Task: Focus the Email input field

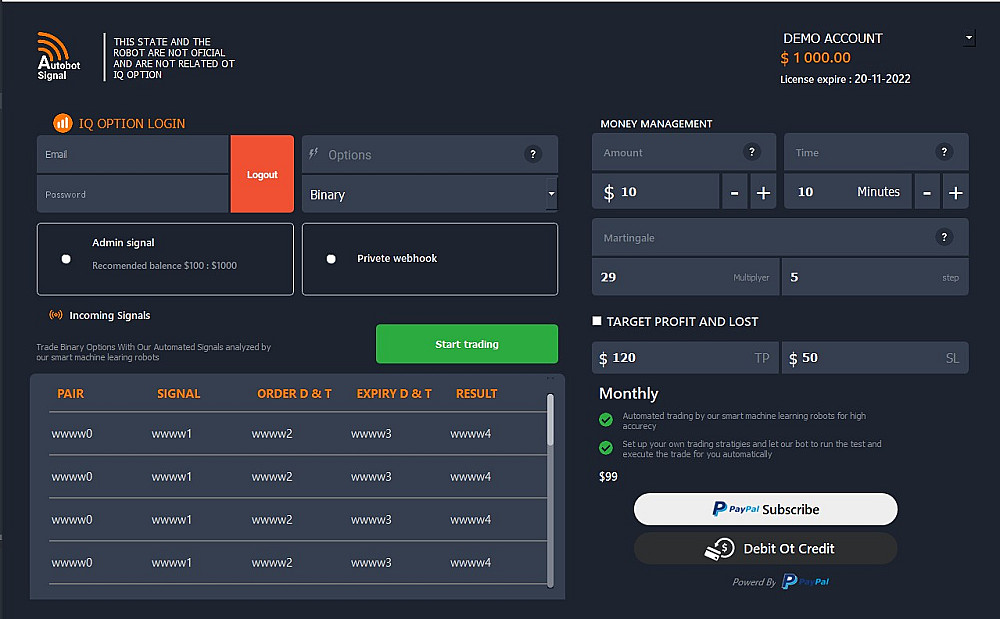Action: [x=133, y=154]
